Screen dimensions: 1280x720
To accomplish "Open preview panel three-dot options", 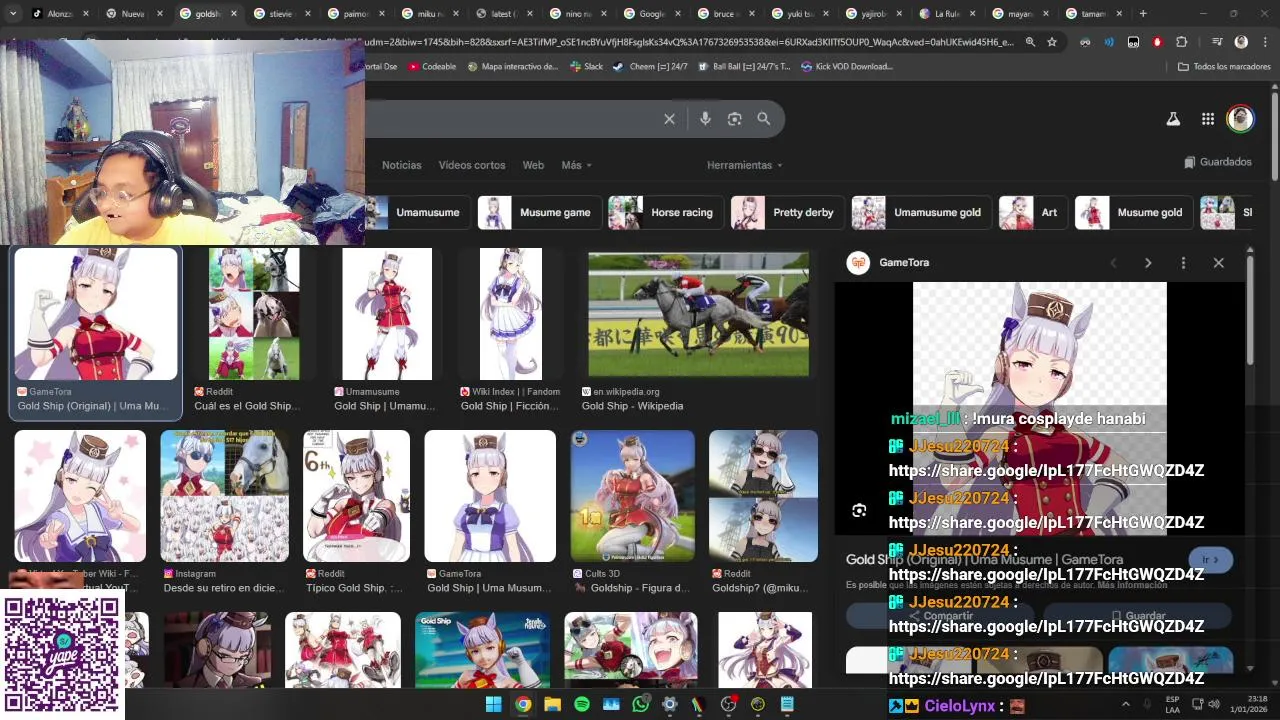I will pyautogui.click(x=1183, y=263).
